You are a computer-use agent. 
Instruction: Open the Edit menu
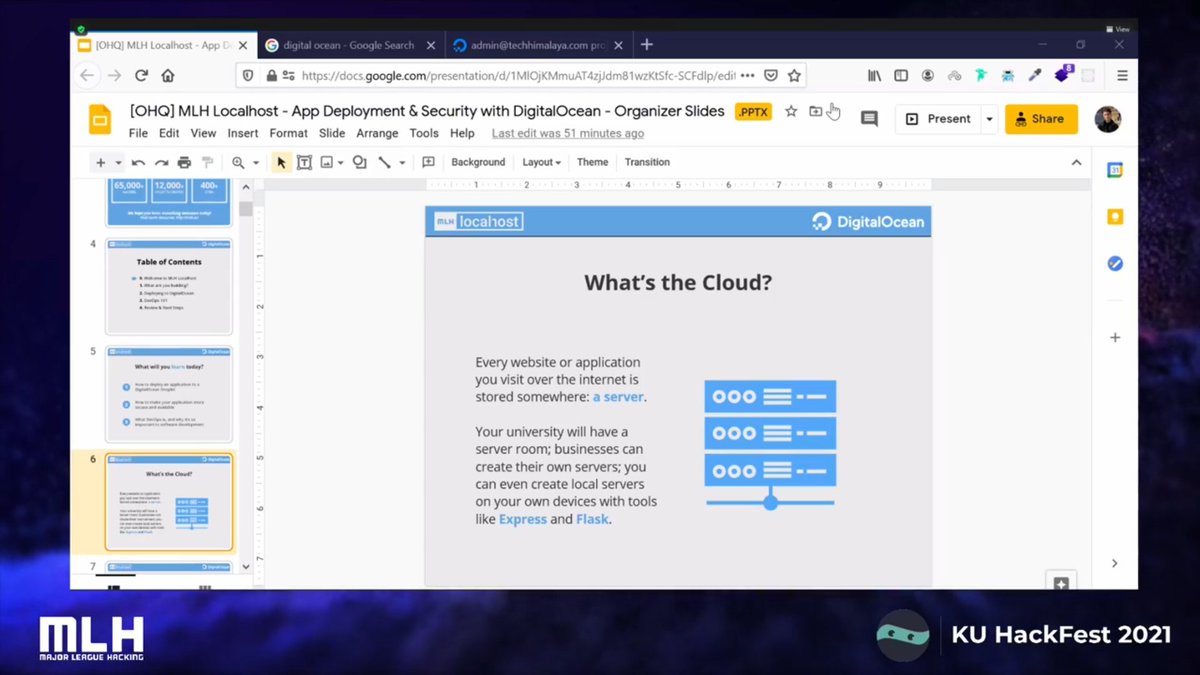169,133
